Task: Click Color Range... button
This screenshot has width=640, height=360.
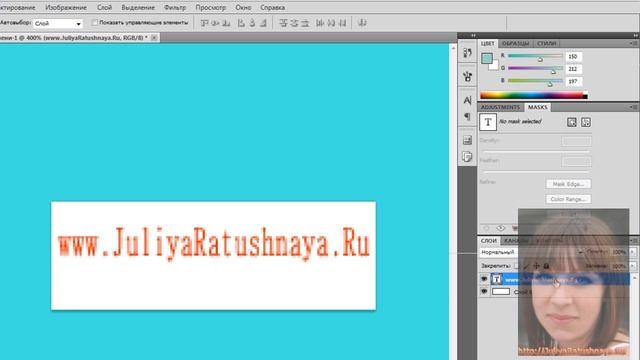Action: (568, 199)
